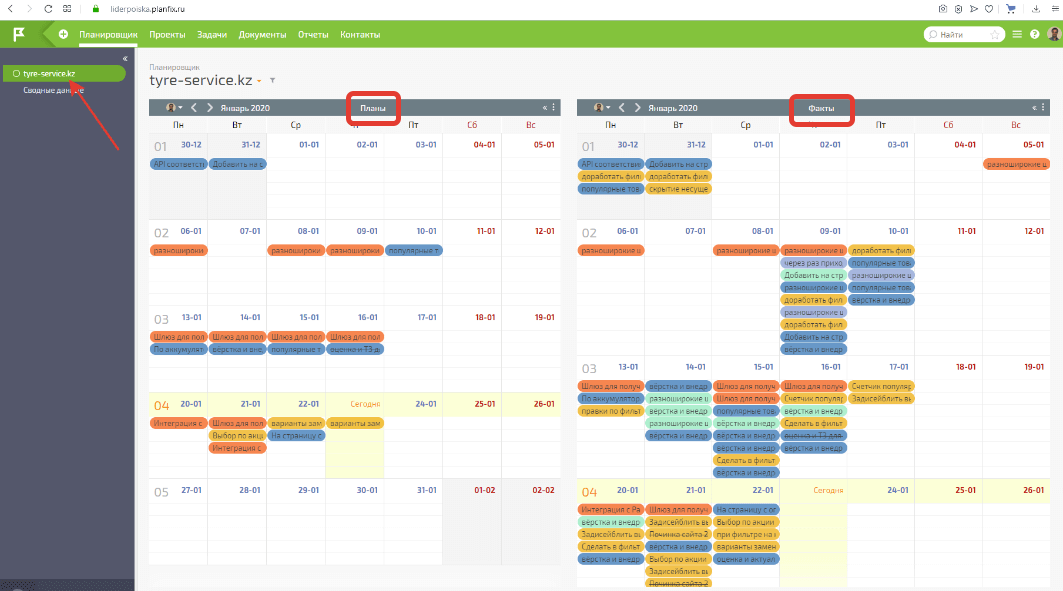Open 'скрытие несуще' task on 31-12 in Факты
1063x591 pixels.
click(679, 189)
